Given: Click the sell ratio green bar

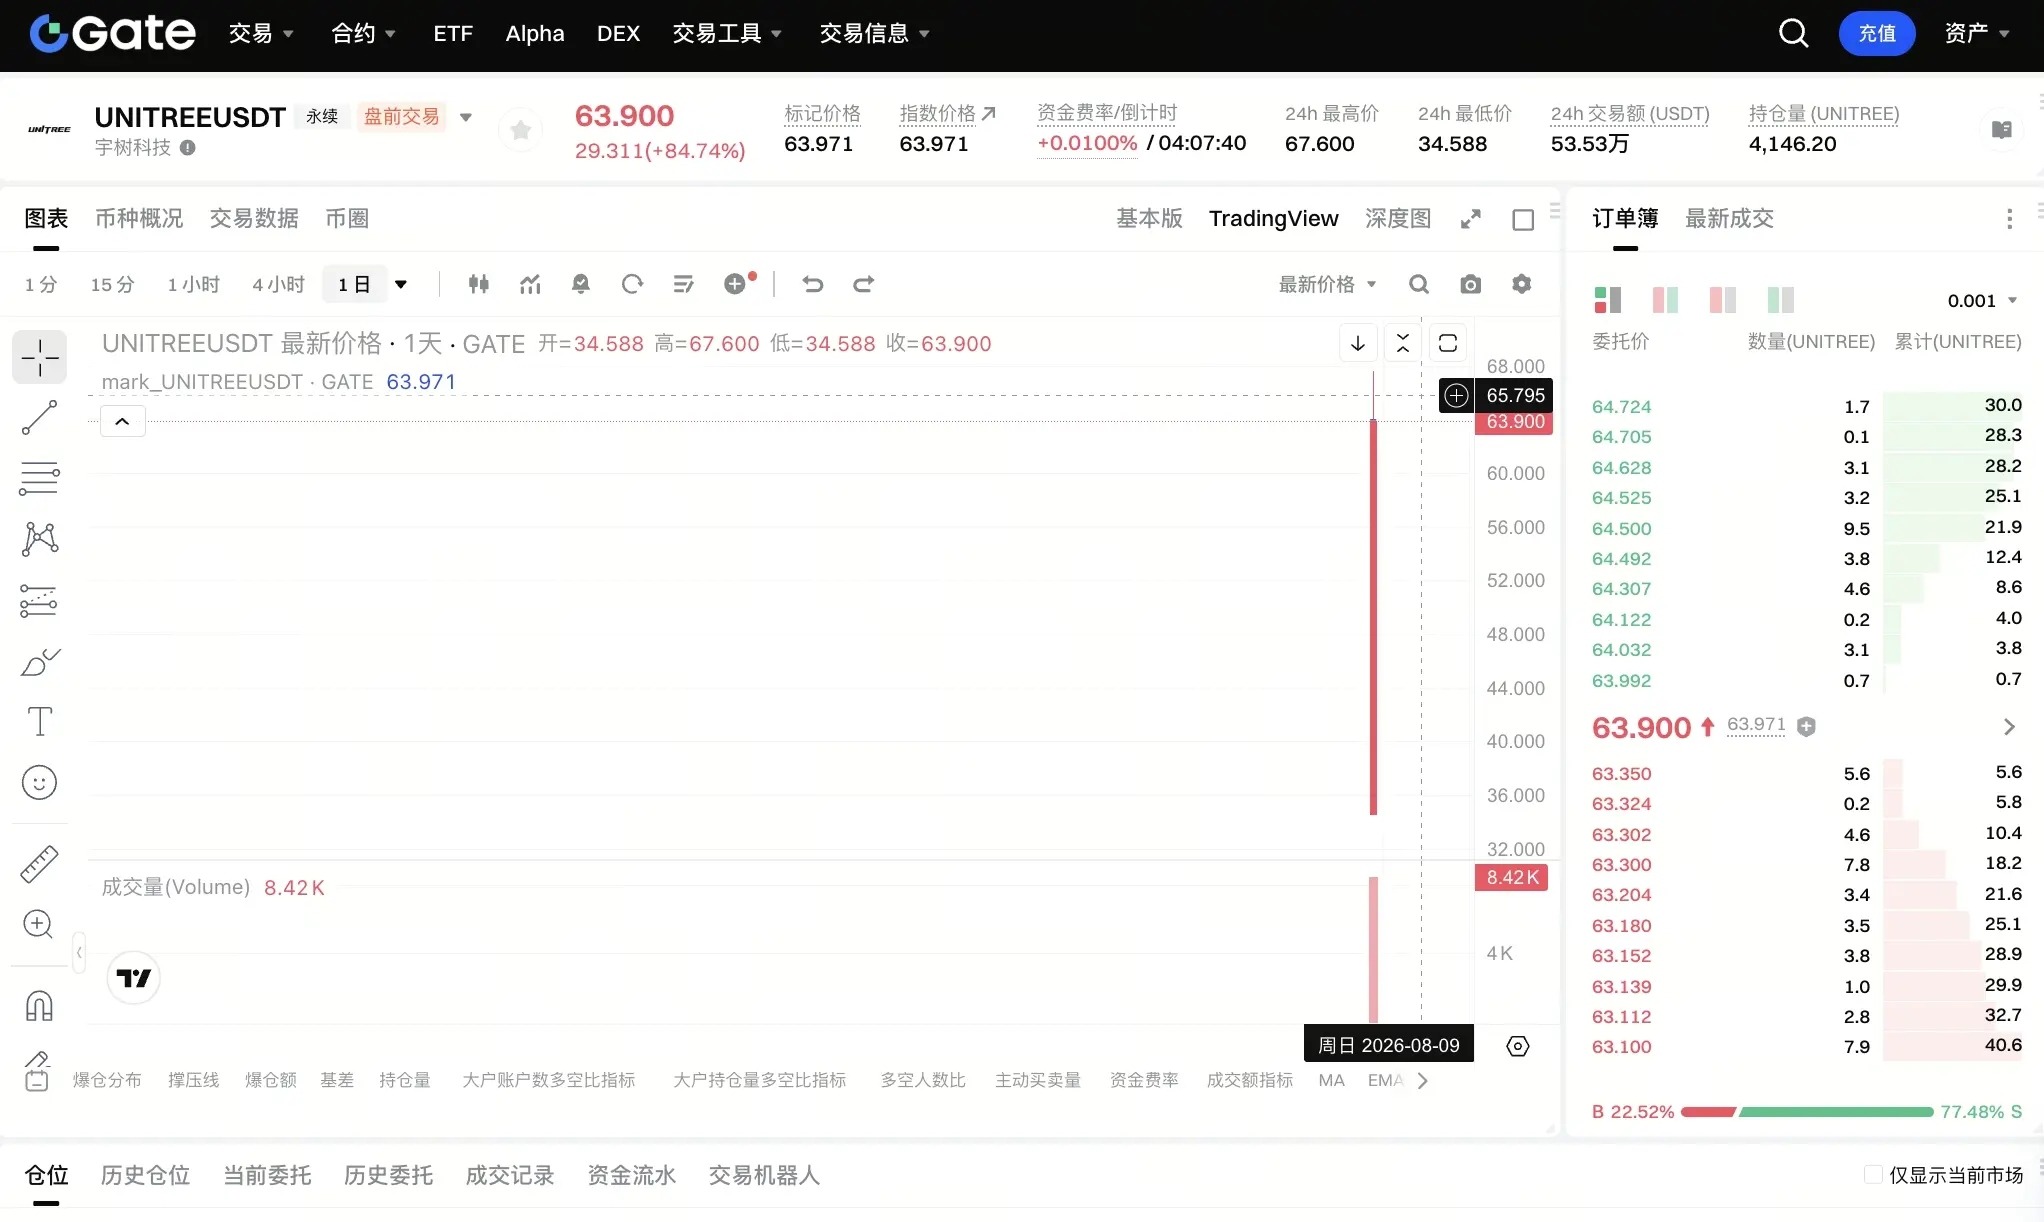Looking at the screenshot, I should [1836, 1112].
